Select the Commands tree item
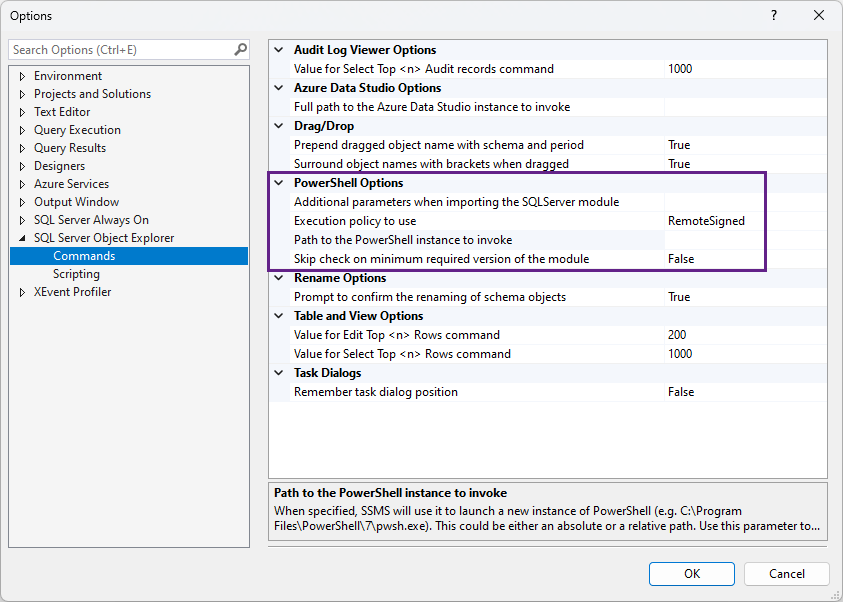Screen dimensions: 843x602 pos(84,256)
